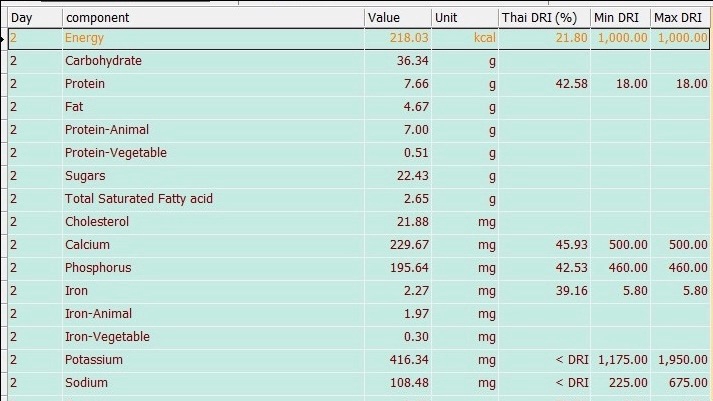Click the Min DRI column header
Screen dimensions: 713x401
tap(620, 18)
